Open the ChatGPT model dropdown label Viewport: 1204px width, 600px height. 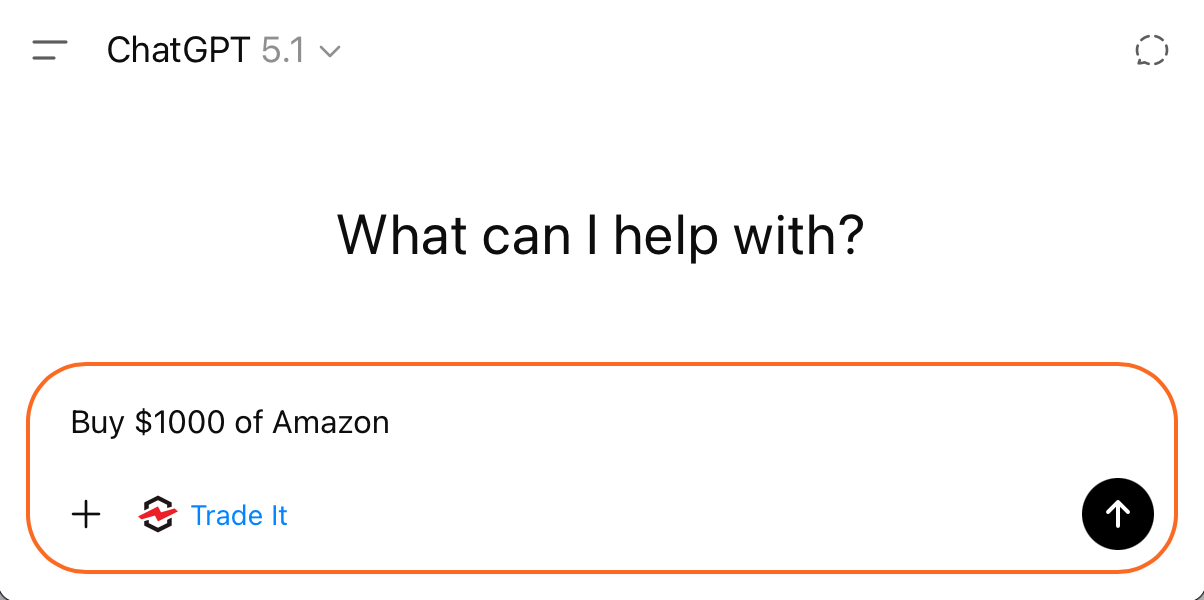(178, 50)
